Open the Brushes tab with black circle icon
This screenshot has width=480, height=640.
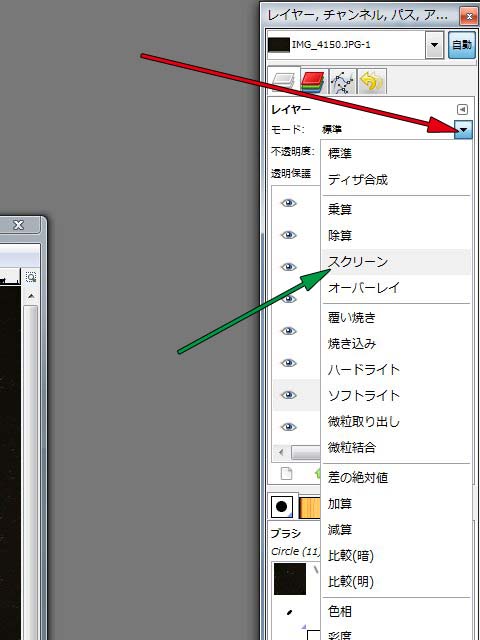point(282,507)
